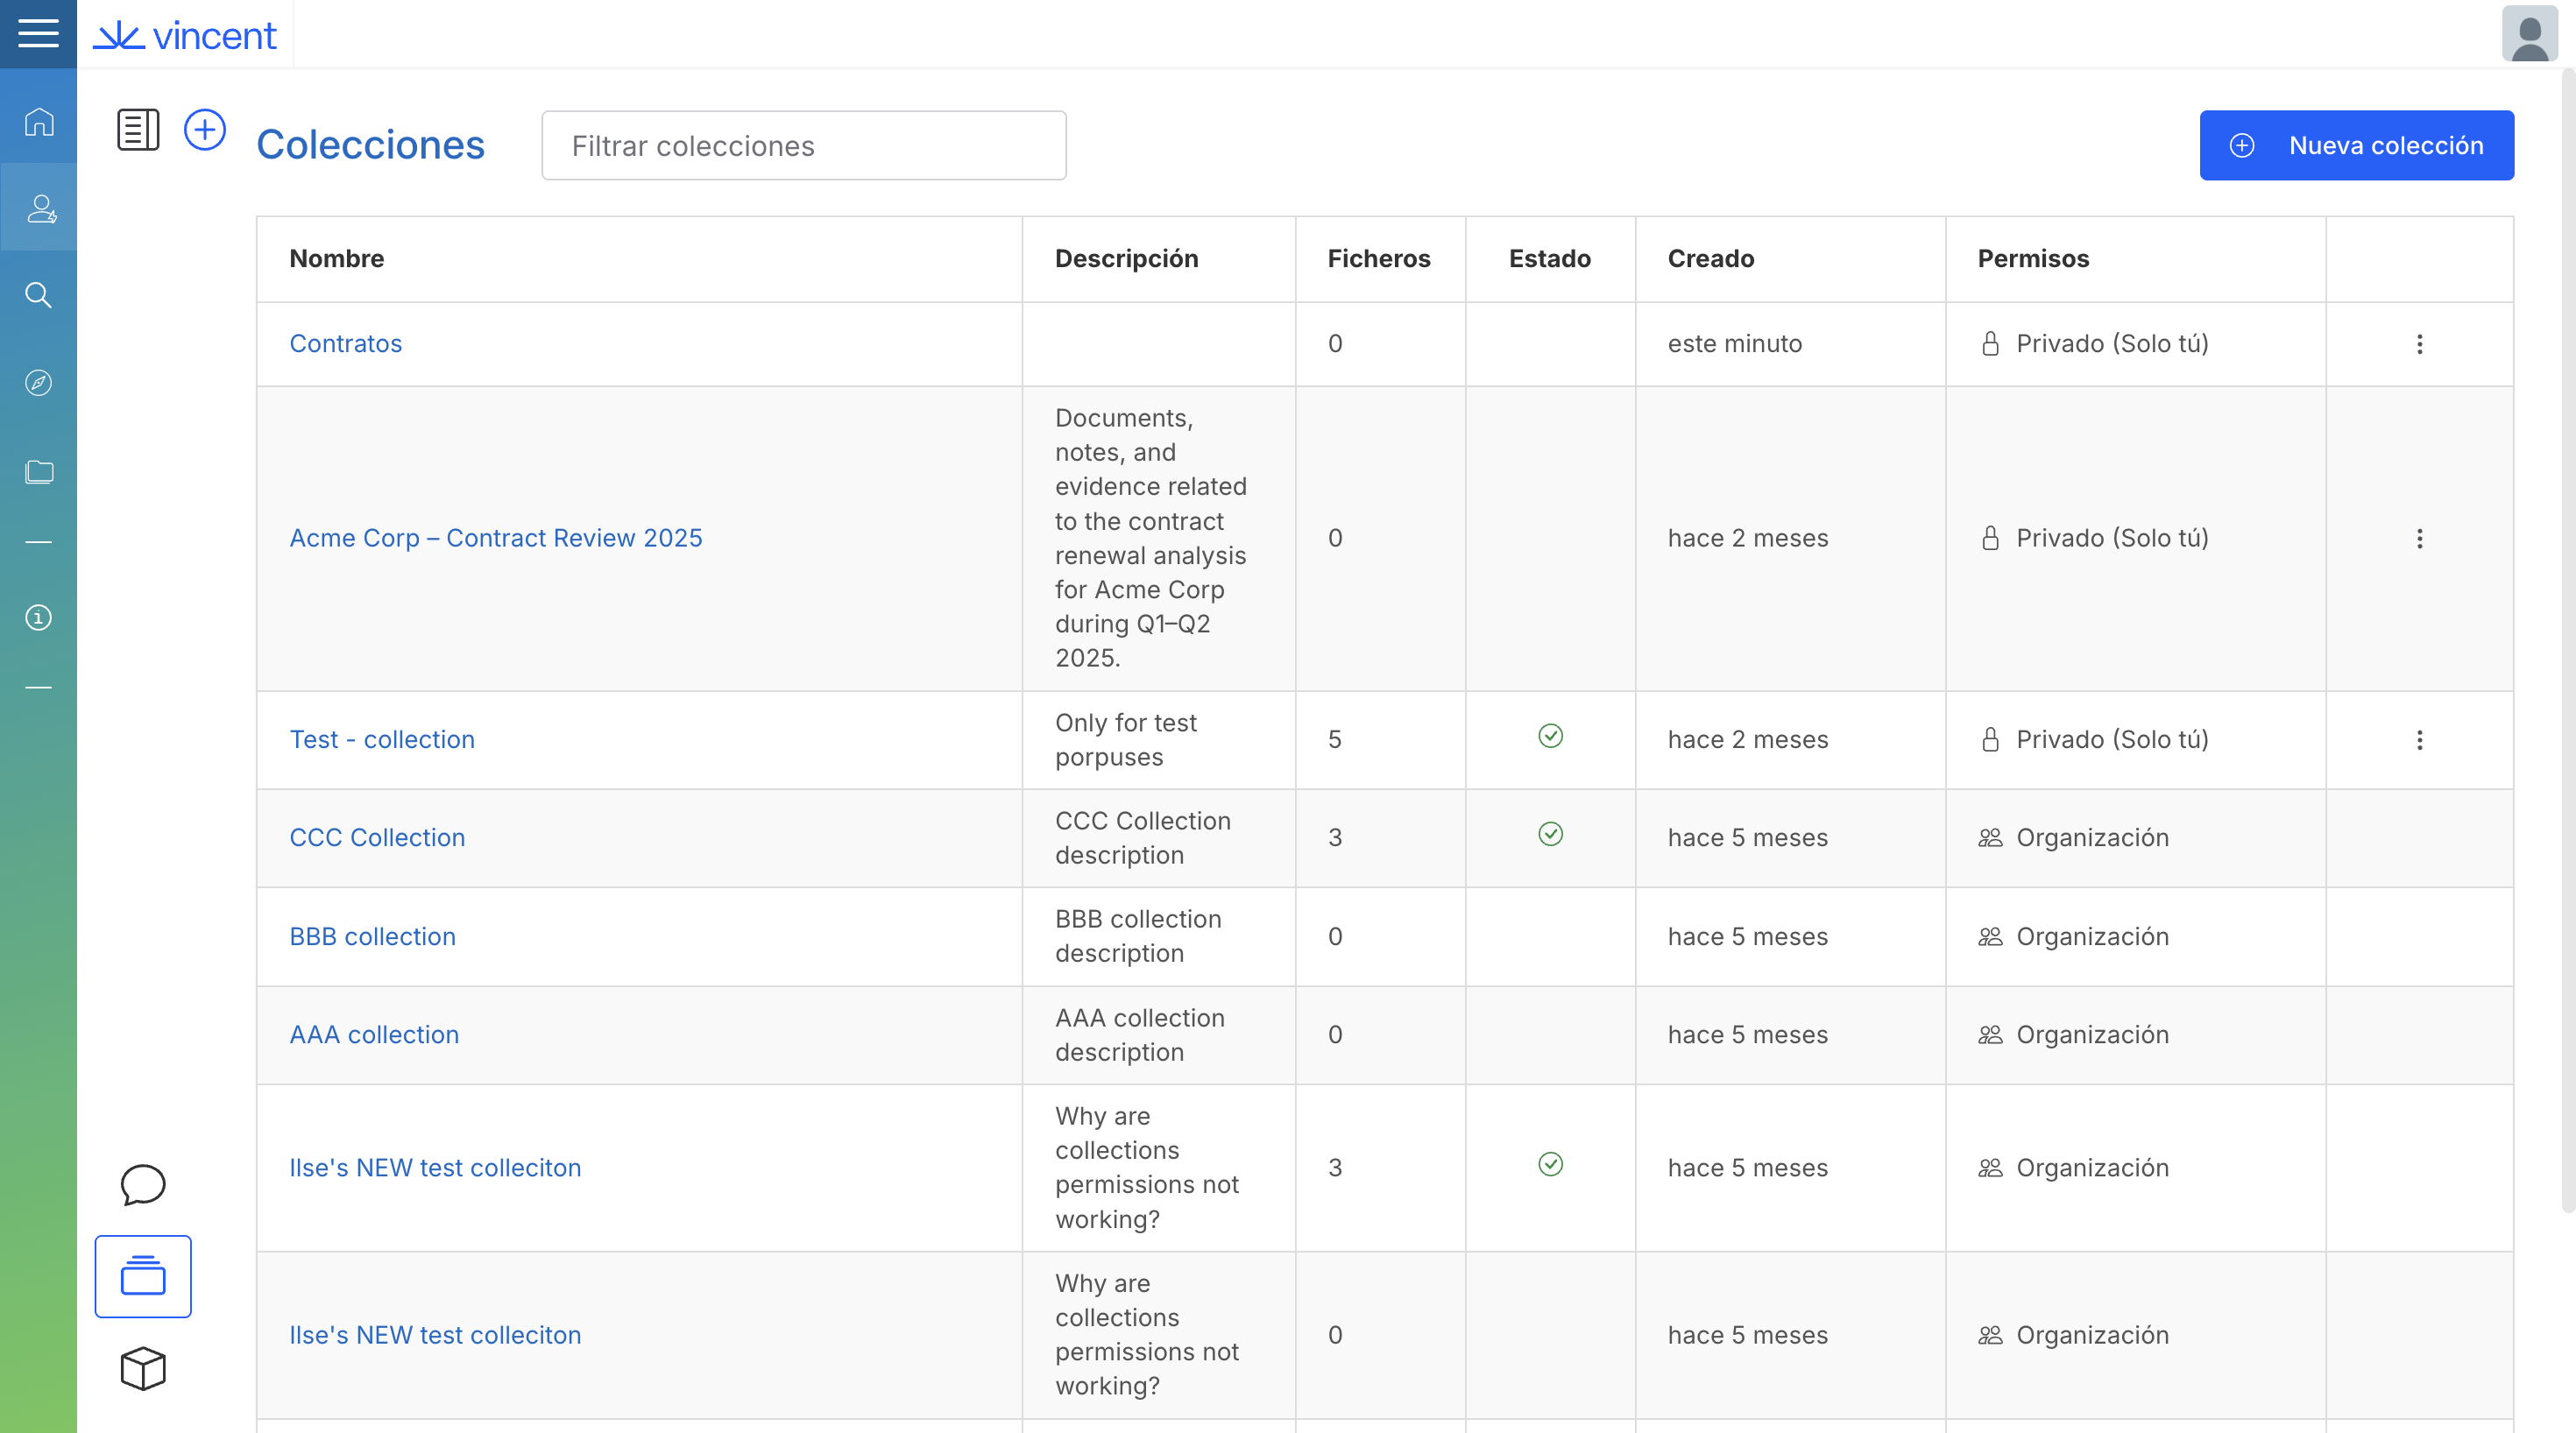2576x1433 pixels.
Task: Click the circled plus next to Colecciones
Action: click(205, 130)
